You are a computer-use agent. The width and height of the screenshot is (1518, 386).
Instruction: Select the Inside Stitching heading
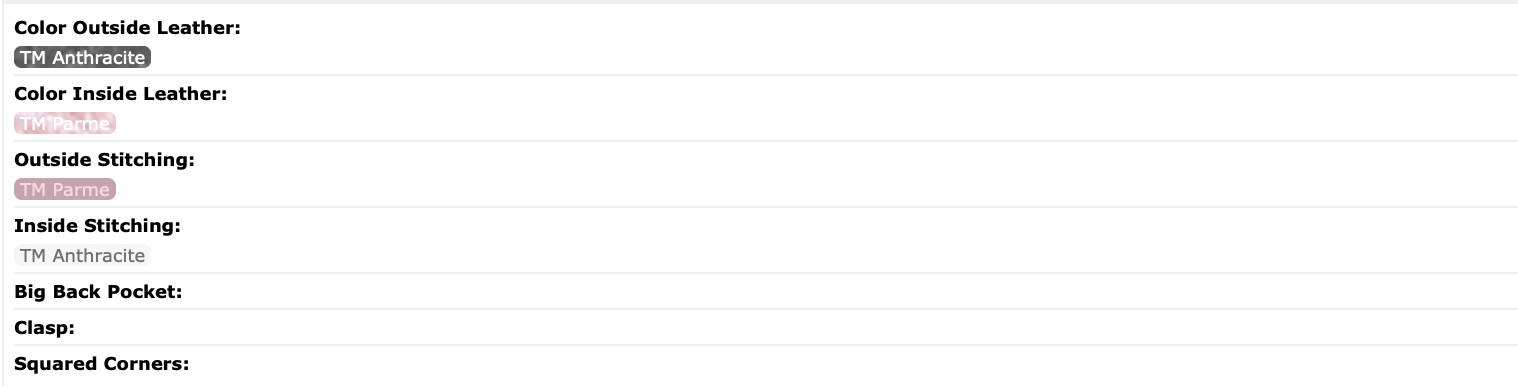(x=97, y=226)
